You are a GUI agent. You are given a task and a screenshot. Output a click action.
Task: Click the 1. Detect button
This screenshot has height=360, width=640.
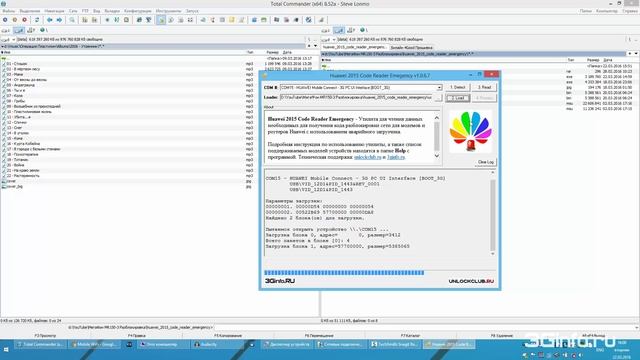[x=458, y=87]
